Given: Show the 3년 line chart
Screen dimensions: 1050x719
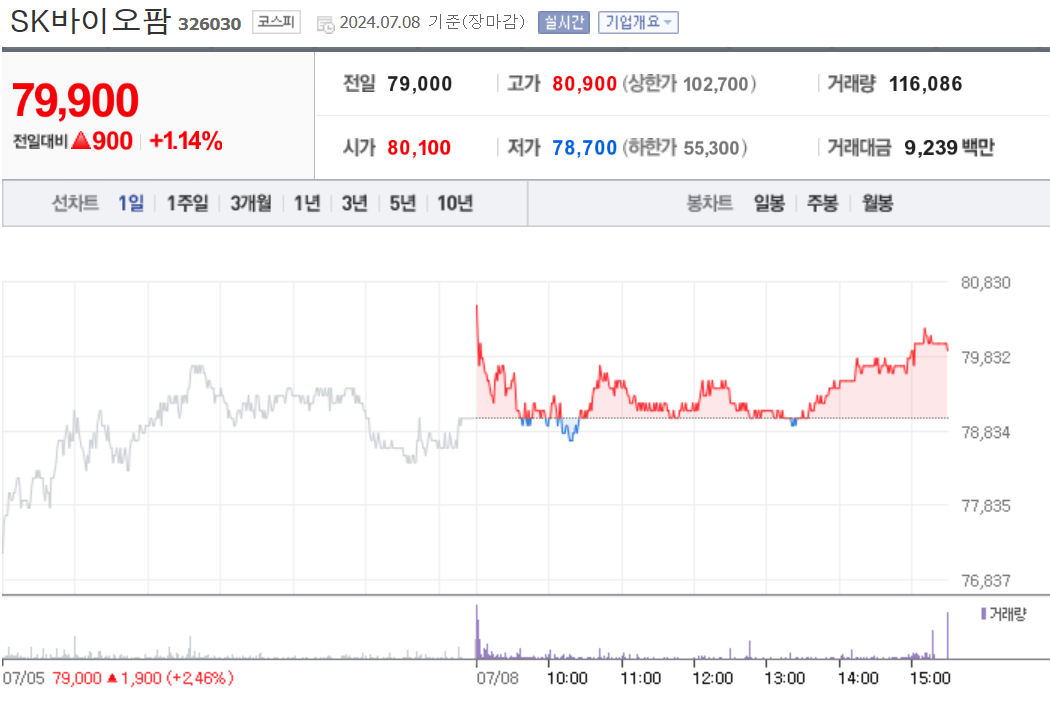Looking at the screenshot, I should tap(355, 203).
